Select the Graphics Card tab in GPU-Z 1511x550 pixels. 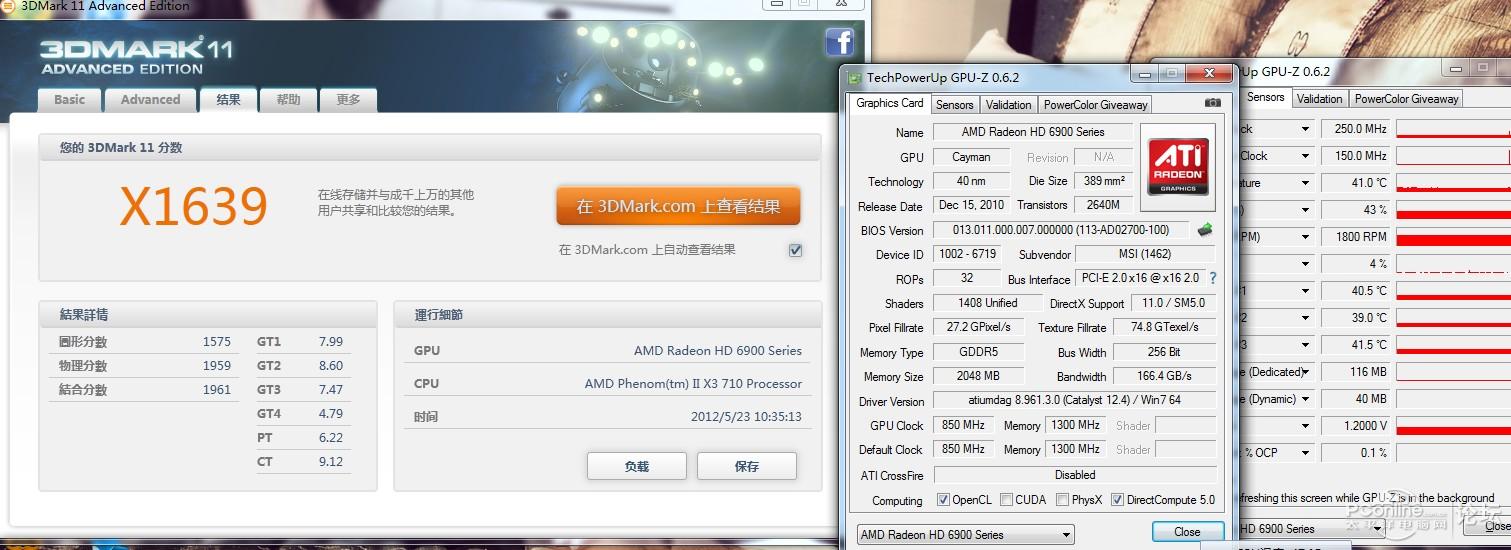tap(890, 103)
